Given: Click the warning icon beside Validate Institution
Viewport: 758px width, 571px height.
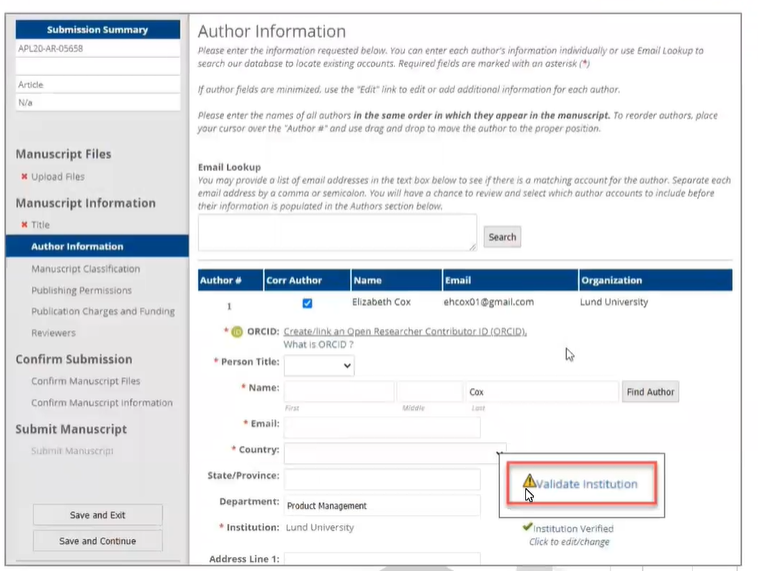Looking at the screenshot, I should (x=529, y=481).
